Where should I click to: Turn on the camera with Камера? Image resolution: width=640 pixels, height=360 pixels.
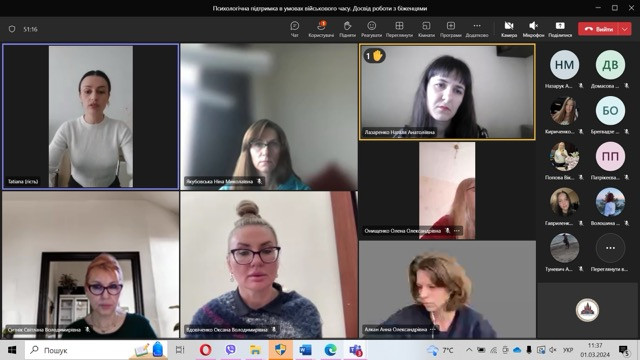(x=509, y=29)
